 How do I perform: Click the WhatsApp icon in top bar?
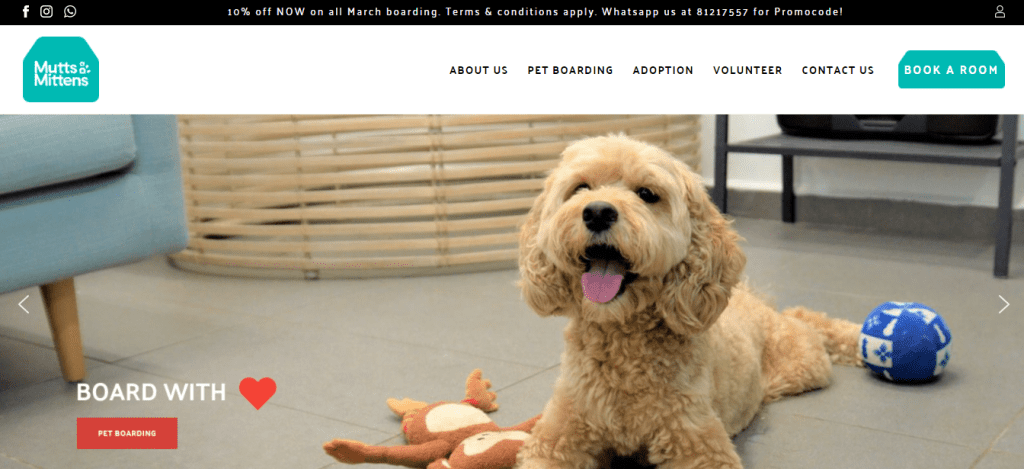point(70,11)
